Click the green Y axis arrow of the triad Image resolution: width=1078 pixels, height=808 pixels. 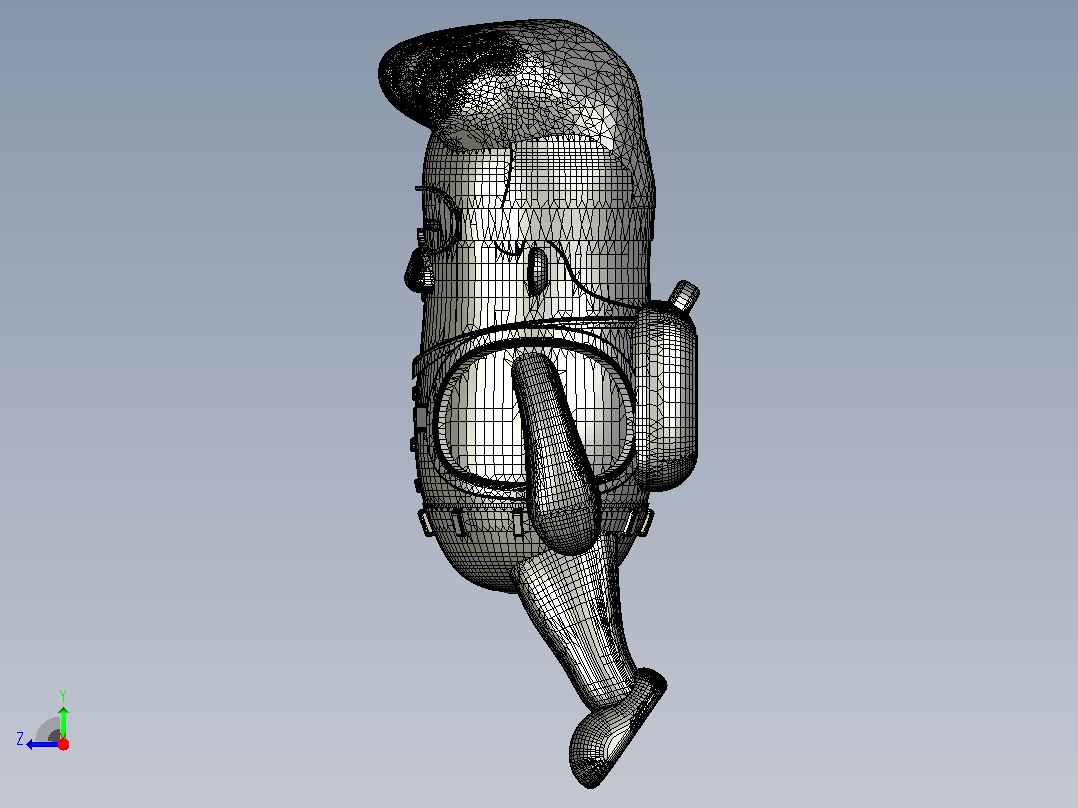coord(63,722)
